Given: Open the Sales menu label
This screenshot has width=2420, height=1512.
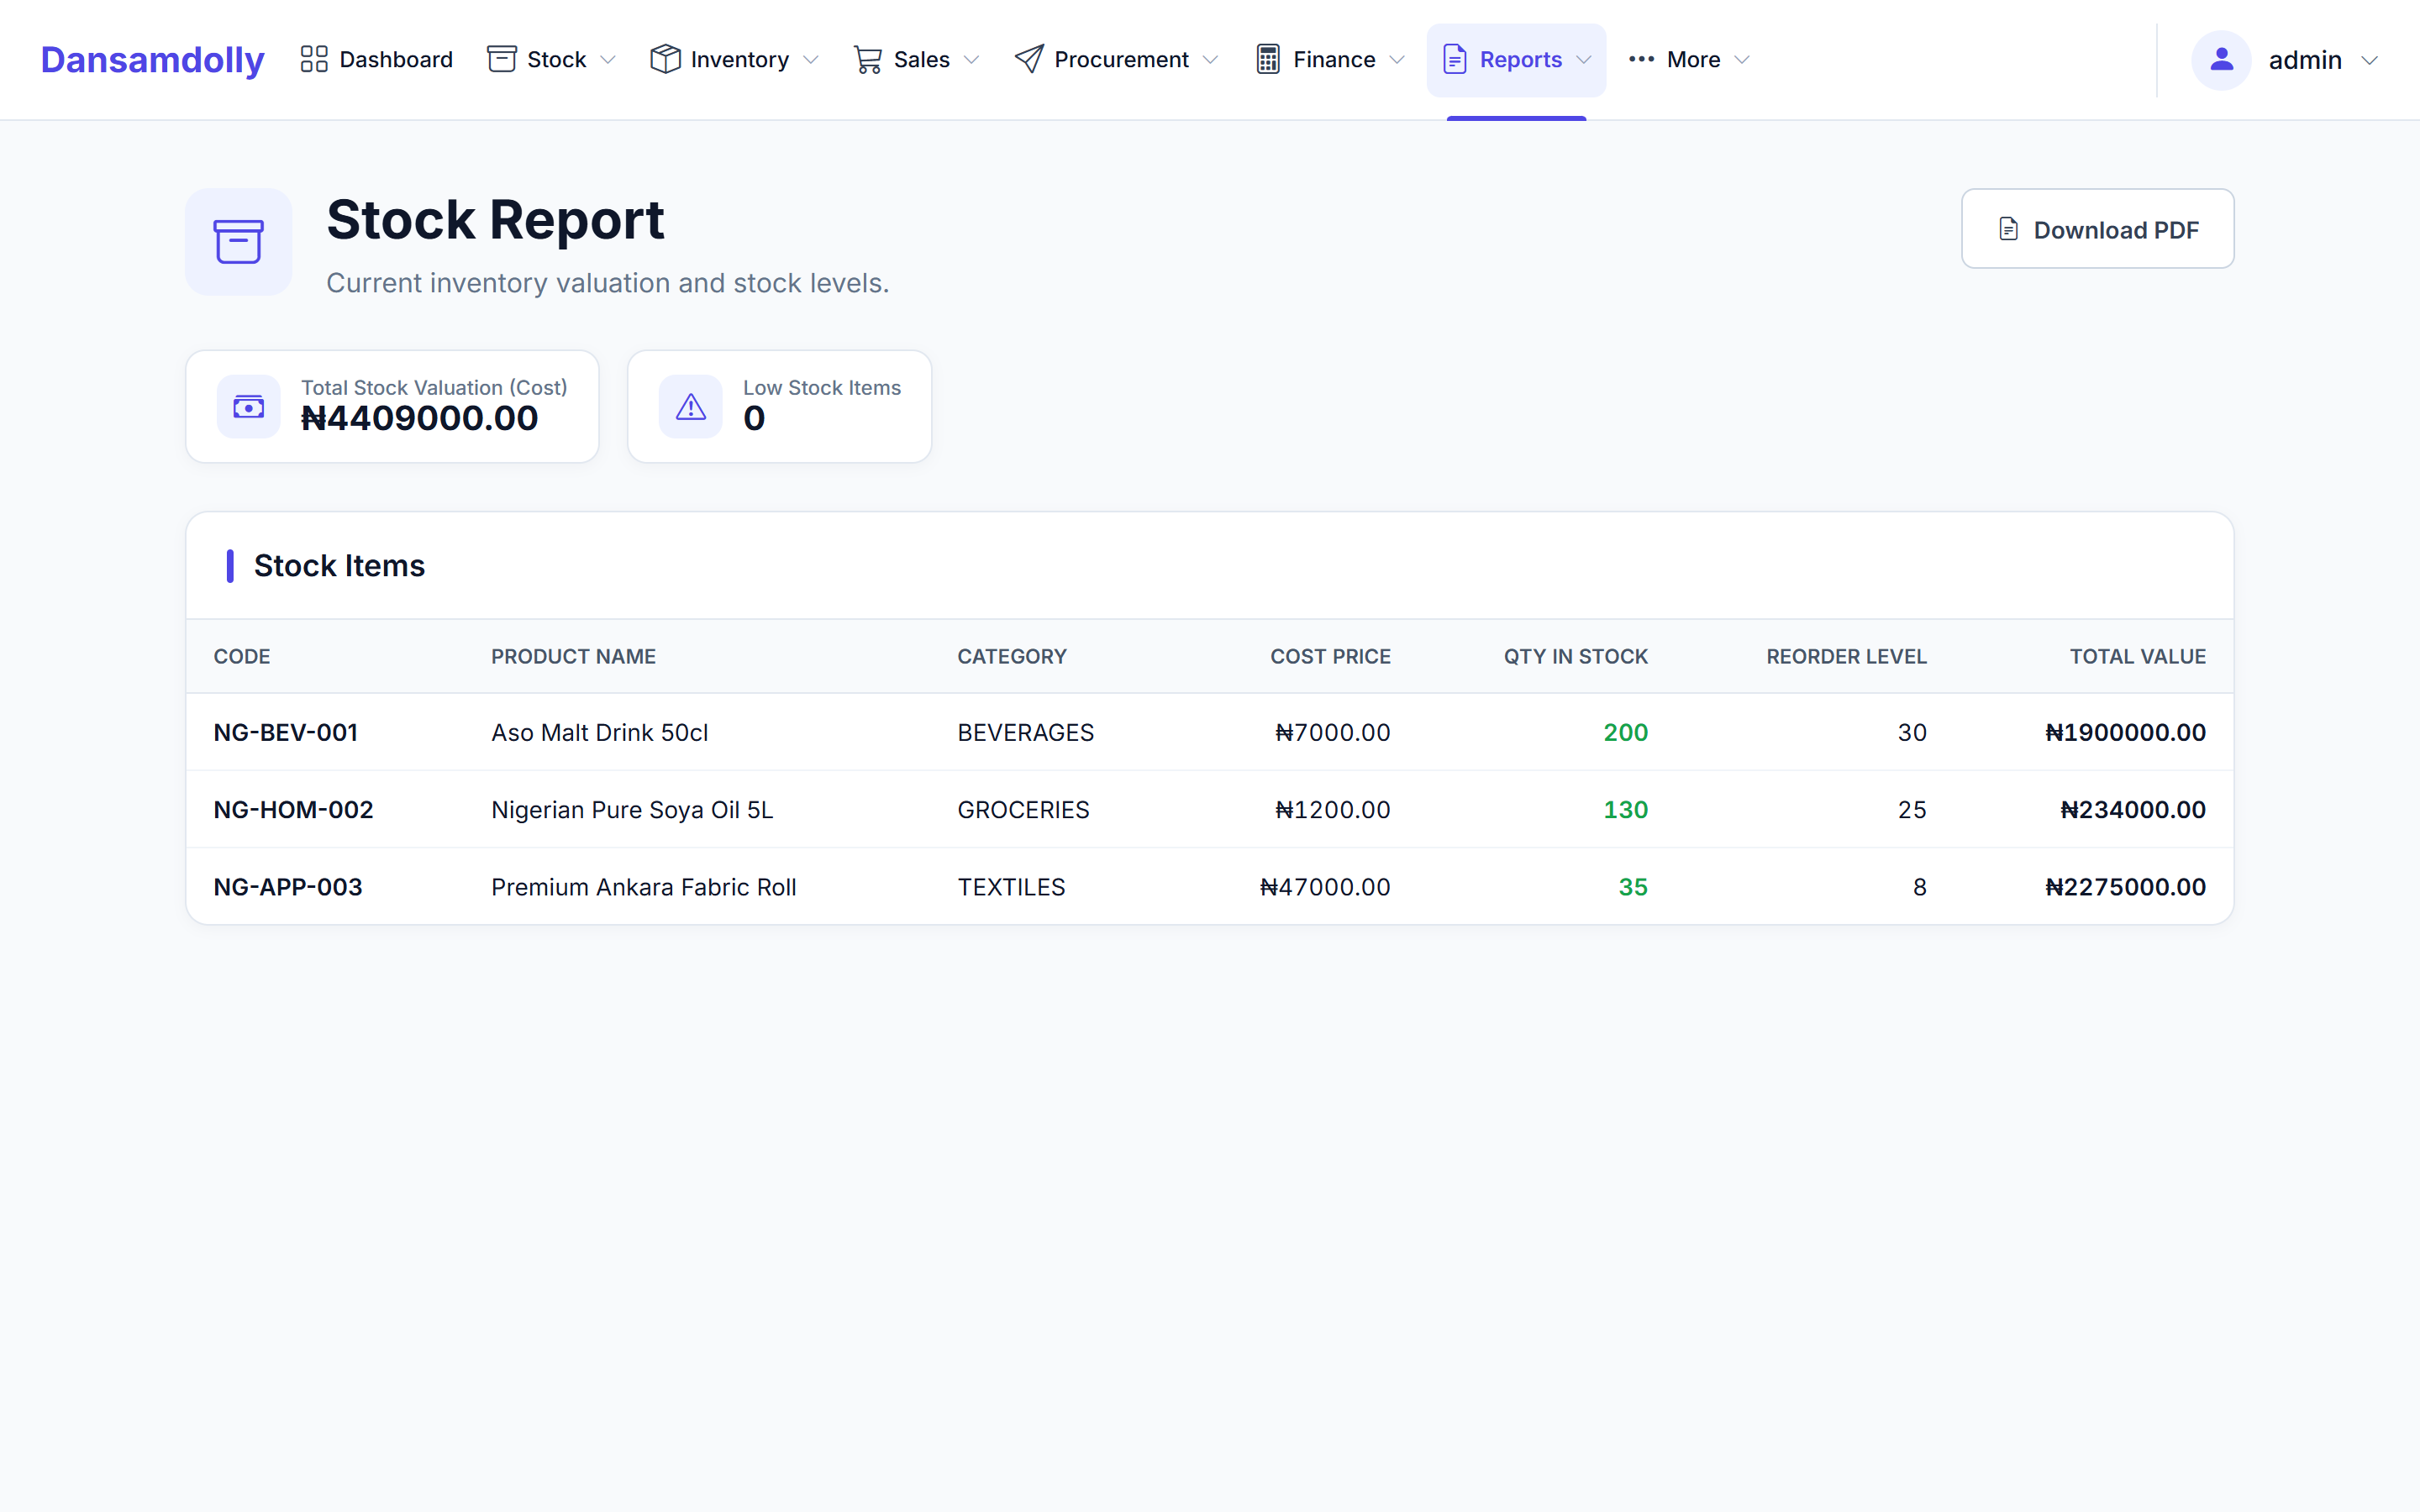Looking at the screenshot, I should [921, 59].
